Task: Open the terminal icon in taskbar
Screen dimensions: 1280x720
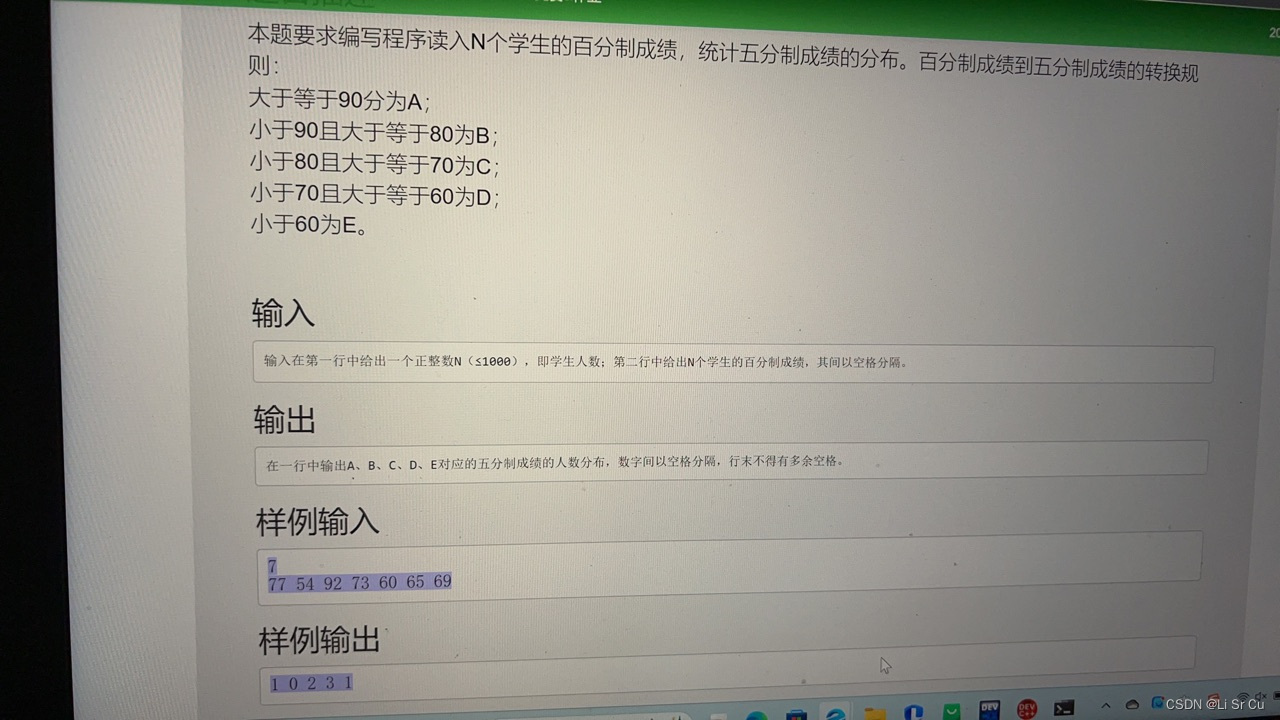Action: pyautogui.click(x=1064, y=708)
